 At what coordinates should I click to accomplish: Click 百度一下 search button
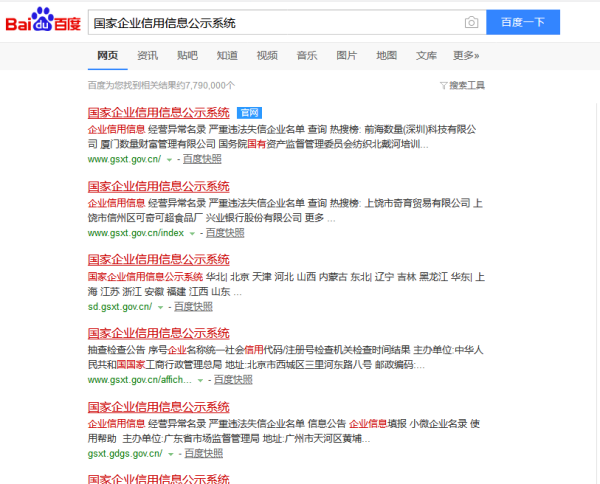[523, 22]
